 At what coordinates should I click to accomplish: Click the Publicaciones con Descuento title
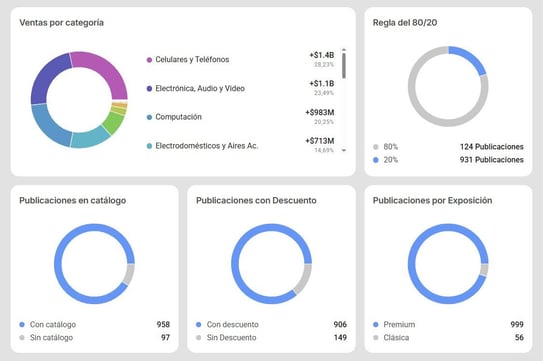[256, 200]
